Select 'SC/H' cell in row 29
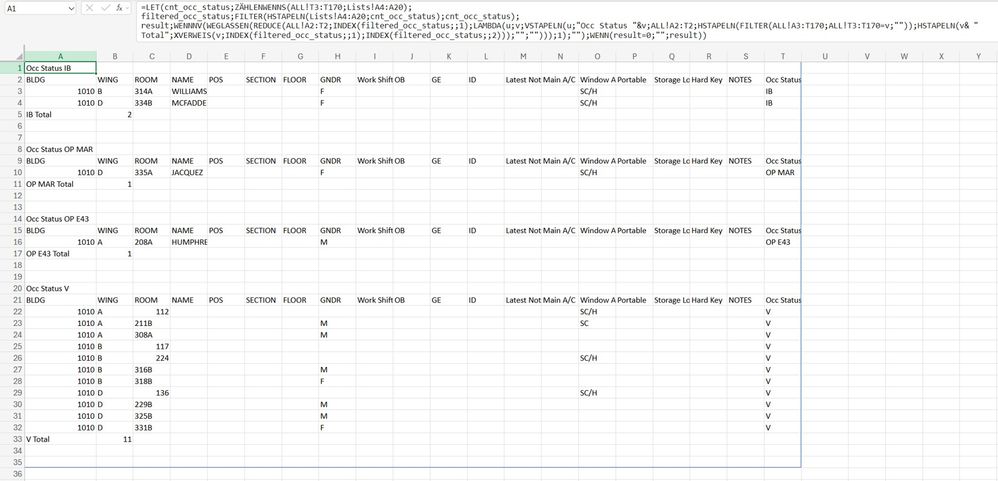The height and width of the screenshot is (481, 998). coord(598,393)
